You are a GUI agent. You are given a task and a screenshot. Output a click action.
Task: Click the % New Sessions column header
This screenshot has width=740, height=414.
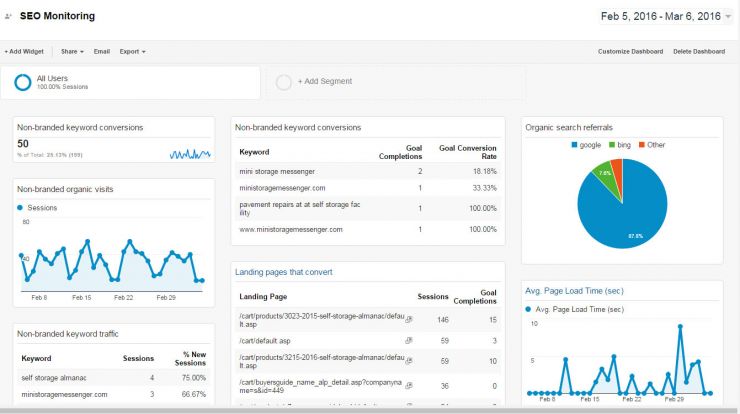(190, 358)
